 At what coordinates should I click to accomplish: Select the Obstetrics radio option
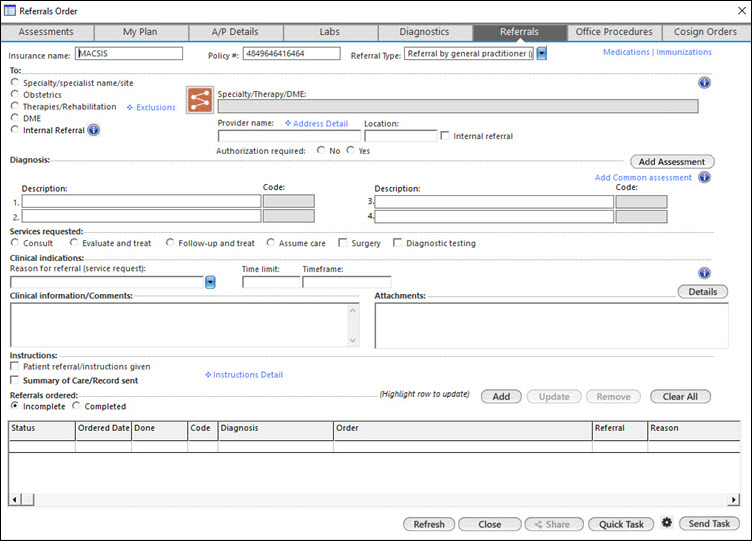pos(15,94)
